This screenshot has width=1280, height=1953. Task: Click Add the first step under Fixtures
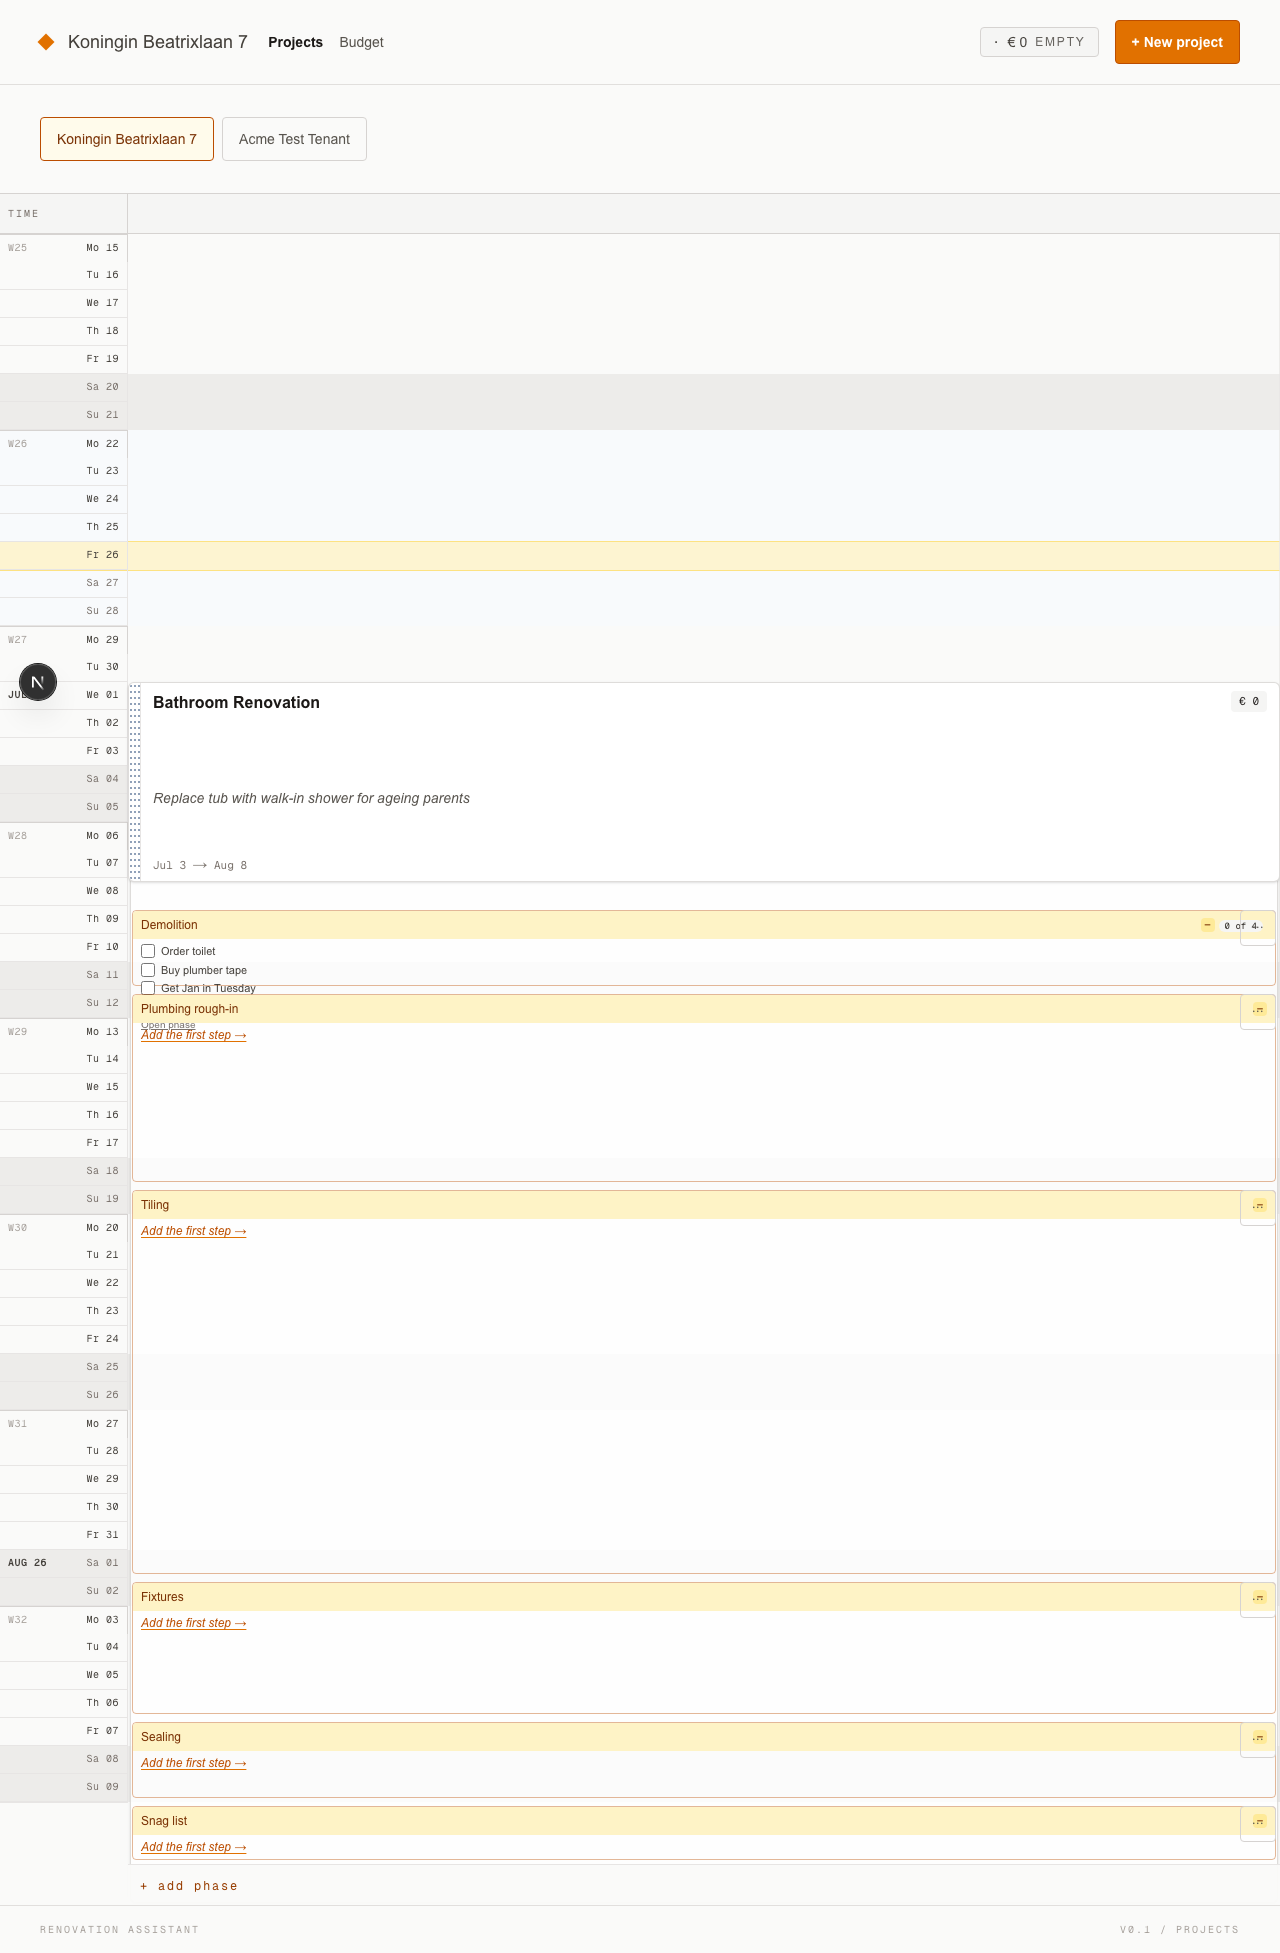coord(193,1623)
